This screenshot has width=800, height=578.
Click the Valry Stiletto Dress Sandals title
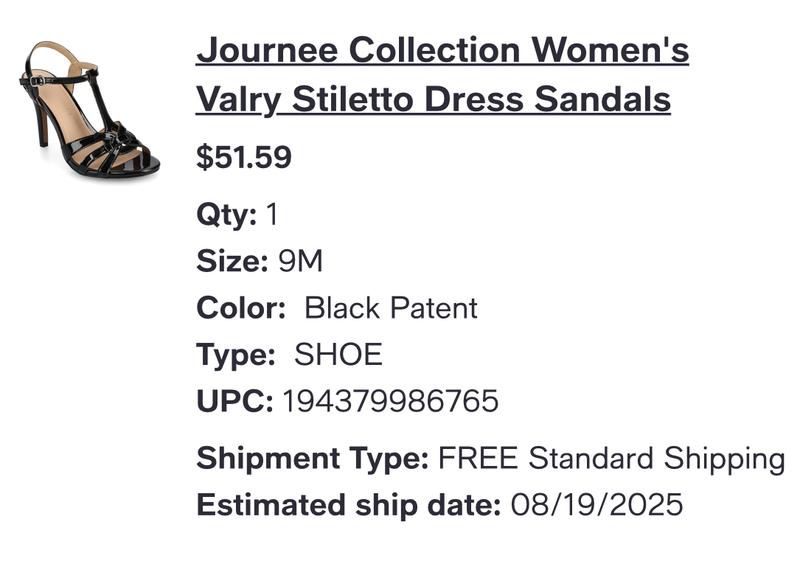tap(433, 99)
